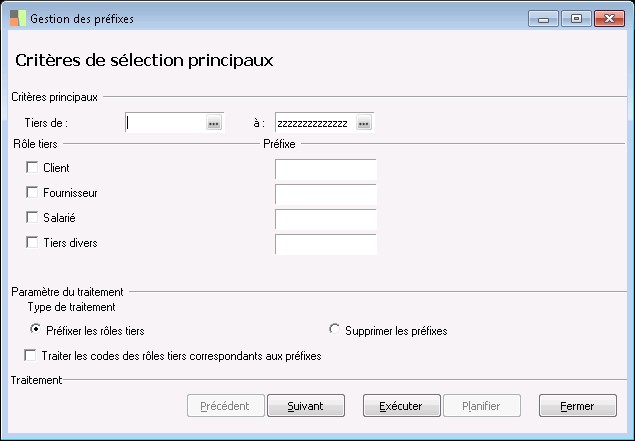635x441 pixels.
Task: Open lookup for 'à' upper bound field
Action: tap(363, 123)
